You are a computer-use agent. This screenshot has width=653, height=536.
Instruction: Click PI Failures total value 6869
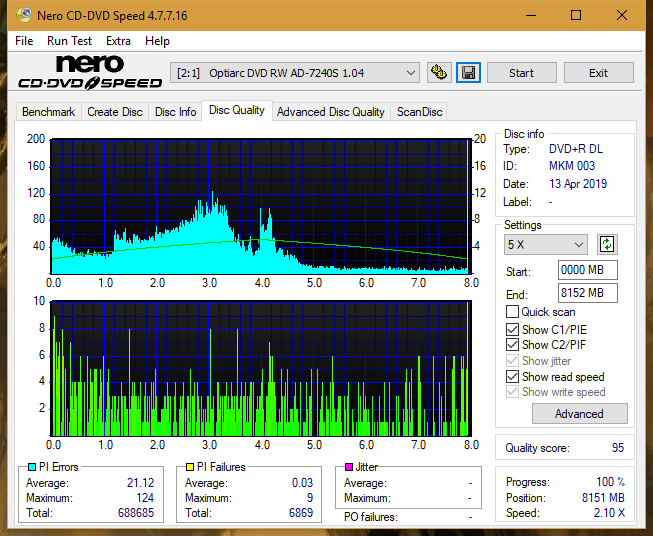pos(301,513)
